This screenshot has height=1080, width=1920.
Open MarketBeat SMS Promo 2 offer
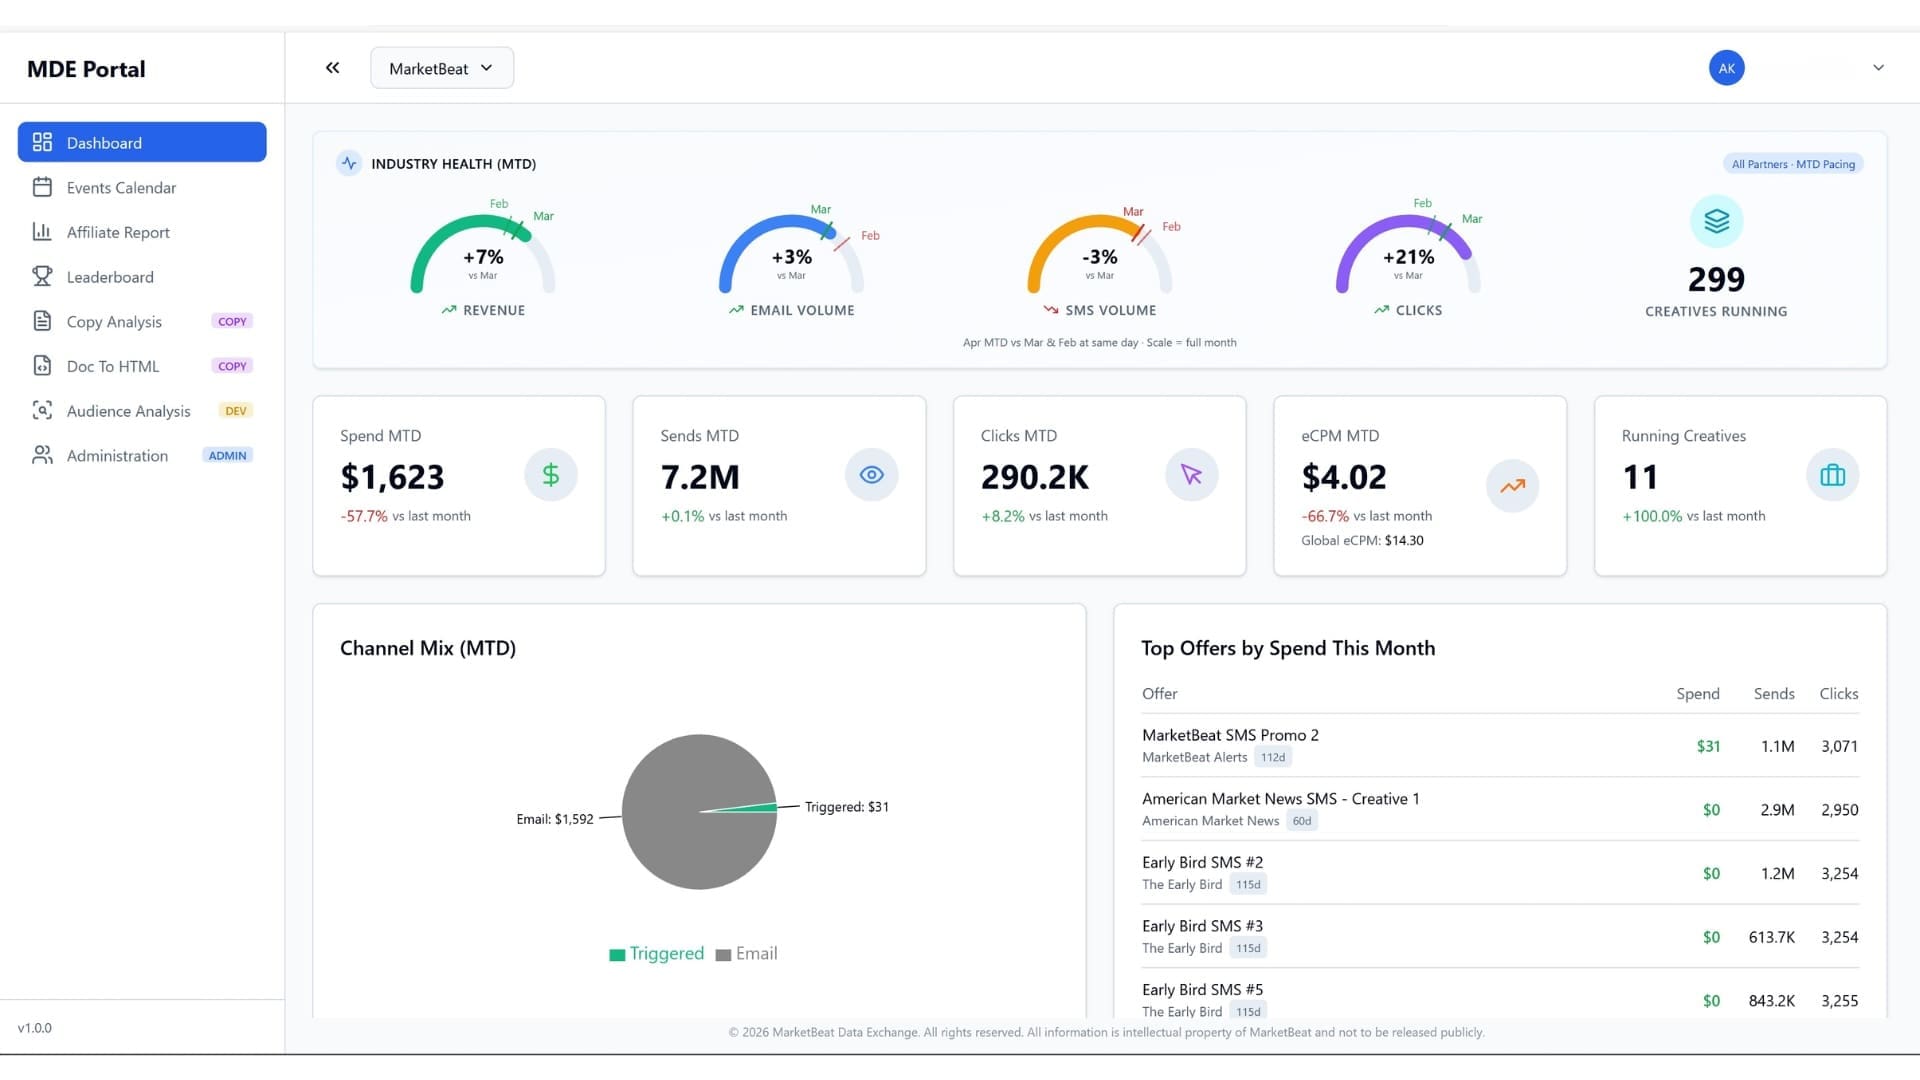click(x=1230, y=735)
